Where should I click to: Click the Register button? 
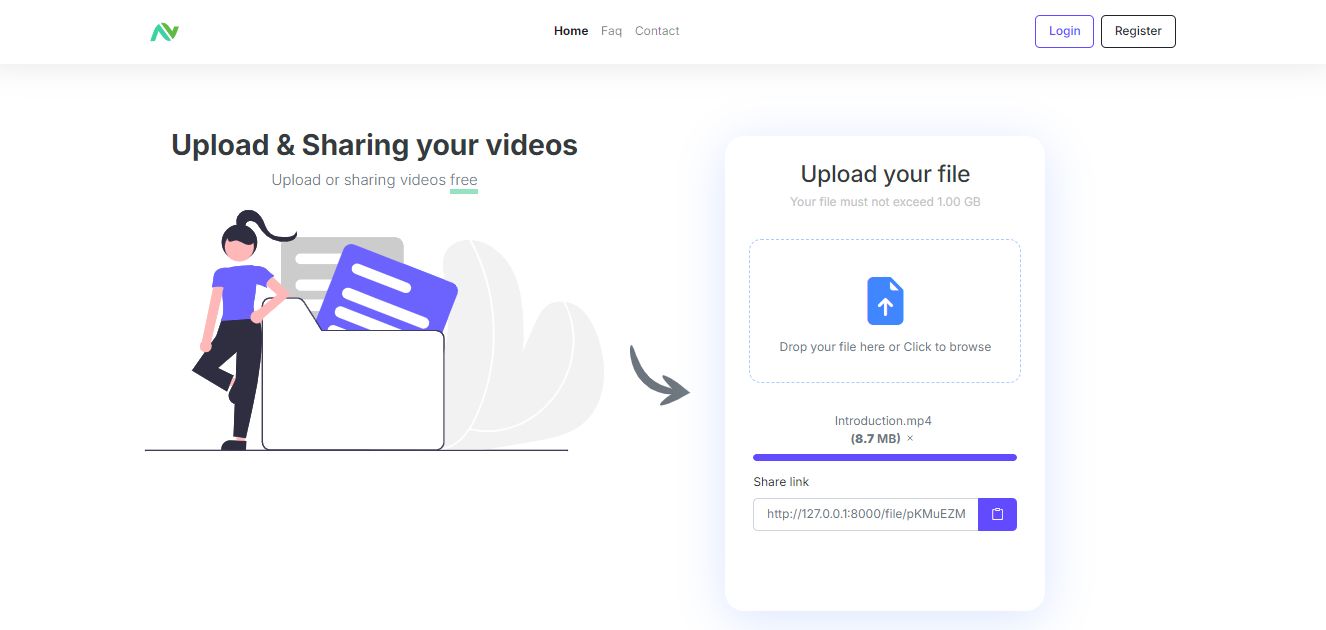click(x=1138, y=31)
